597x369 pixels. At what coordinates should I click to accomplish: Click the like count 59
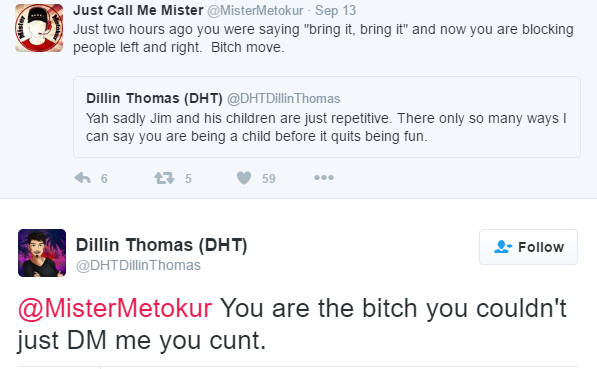269,178
